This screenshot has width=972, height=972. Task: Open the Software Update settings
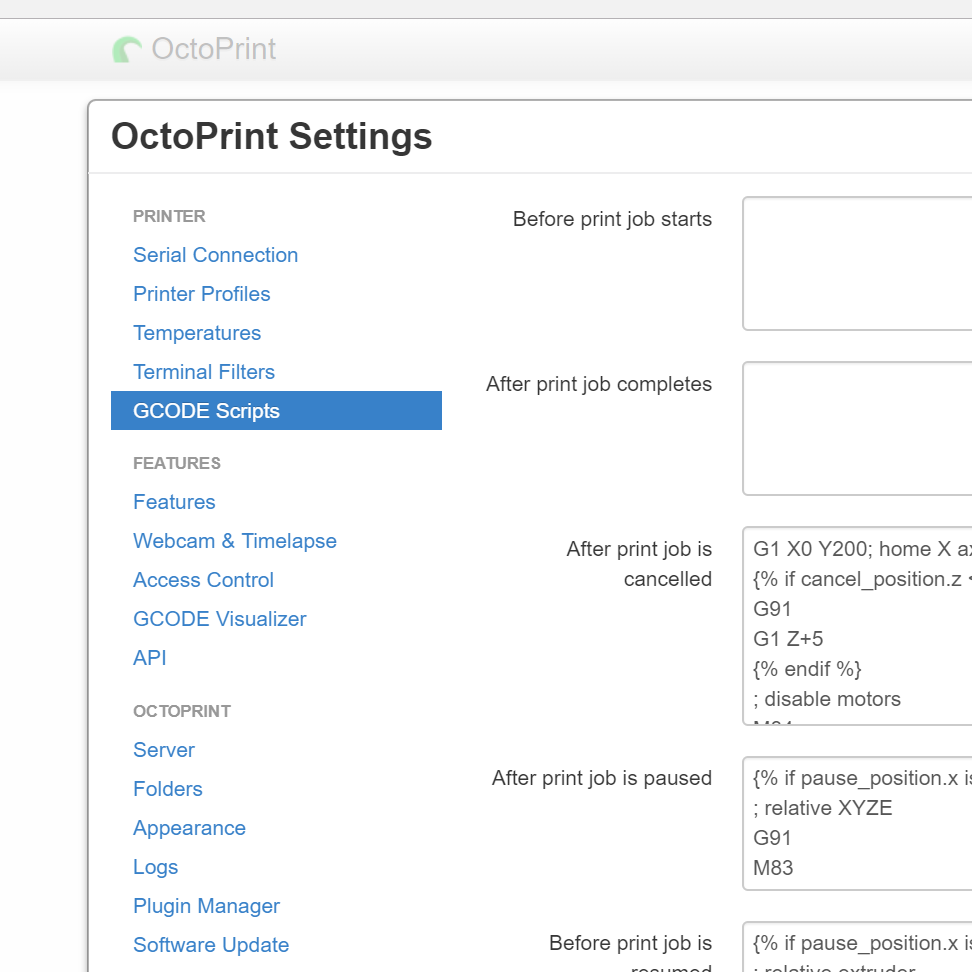(x=210, y=945)
